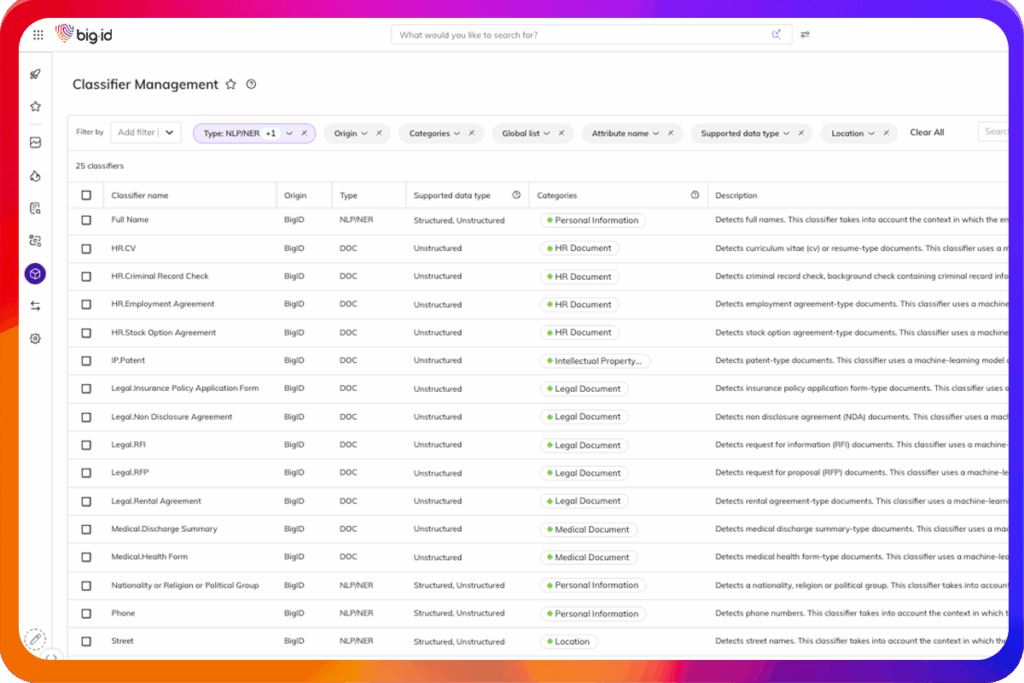Check the Full Name classifier checkbox

pos(86,220)
